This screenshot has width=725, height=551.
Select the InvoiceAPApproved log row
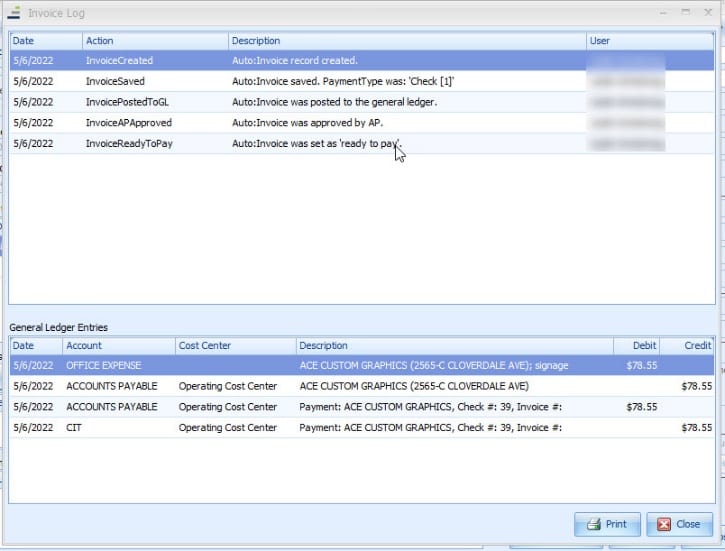pyautogui.click(x=362, y=123)
